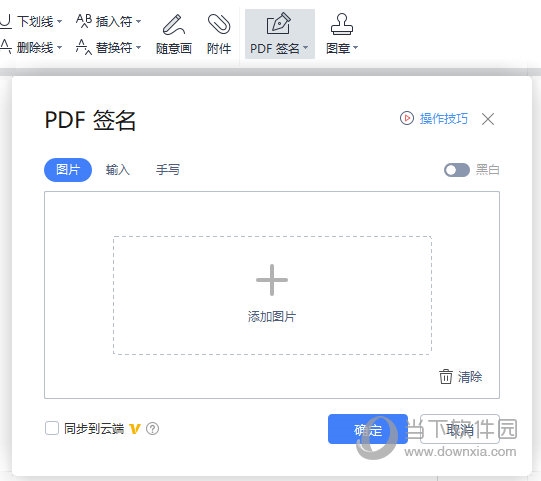Click the plus icon to add image
The height and width of the screenshot is (481, 541).
272,280
